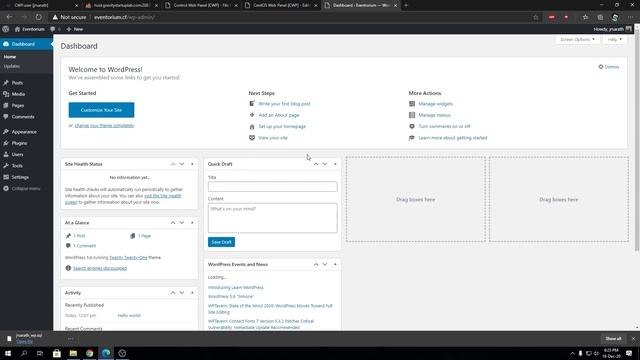
Task: Open the WordPress logo menu in admin bar
Action: coord(6,29)
